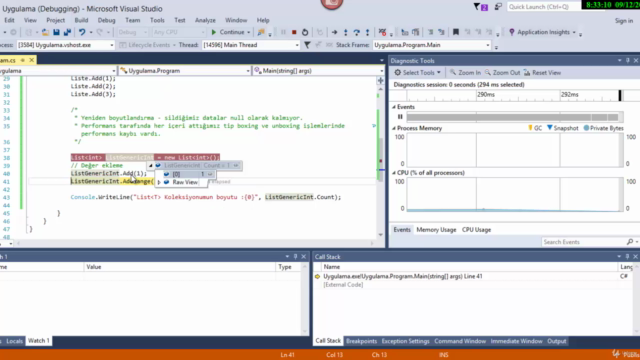Click the Quick Launch search box
Screen dimensions: 640x360
click(x=543, y=7)
